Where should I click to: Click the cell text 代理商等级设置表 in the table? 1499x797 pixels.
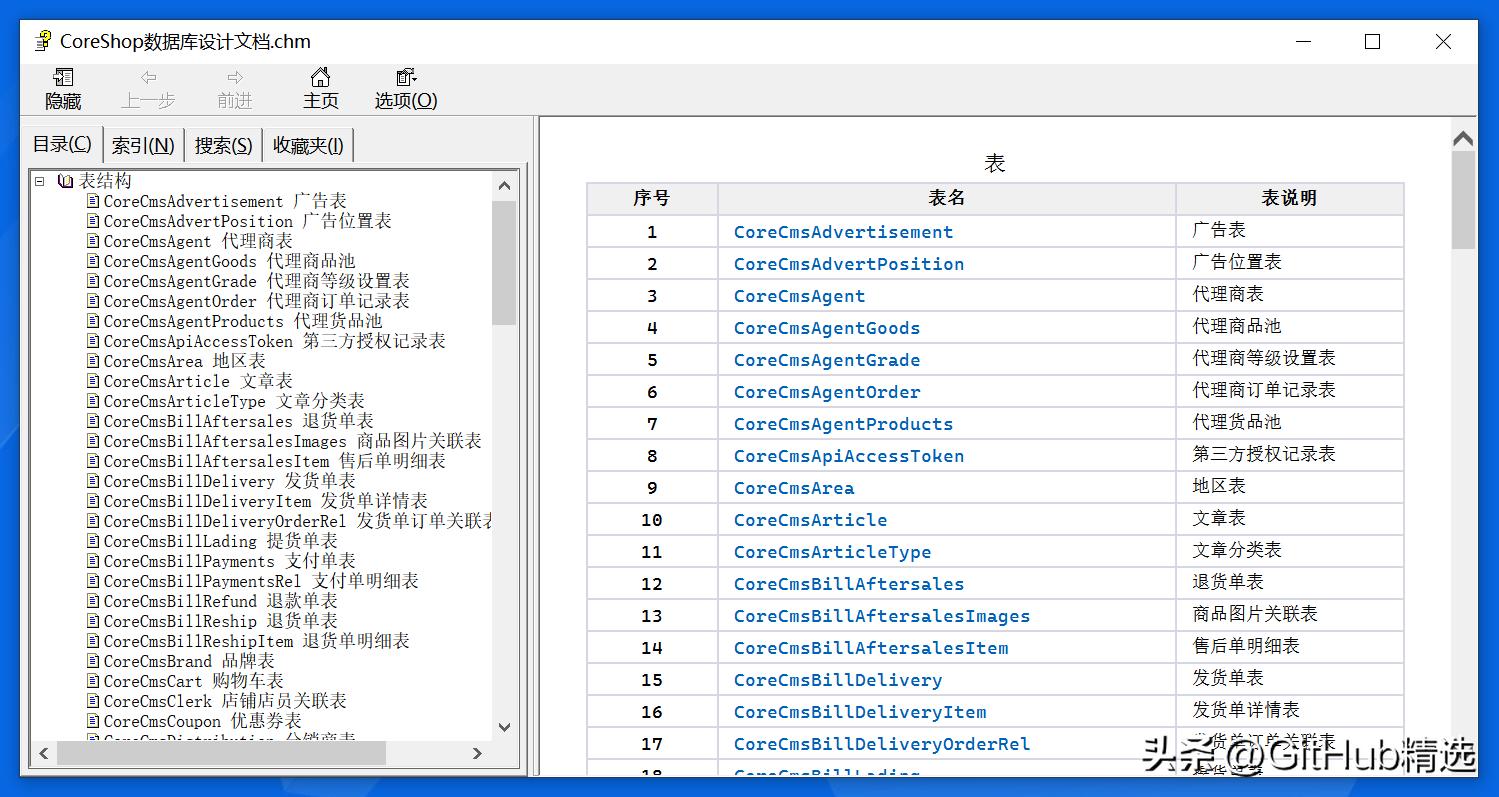tap(1264, 358)
